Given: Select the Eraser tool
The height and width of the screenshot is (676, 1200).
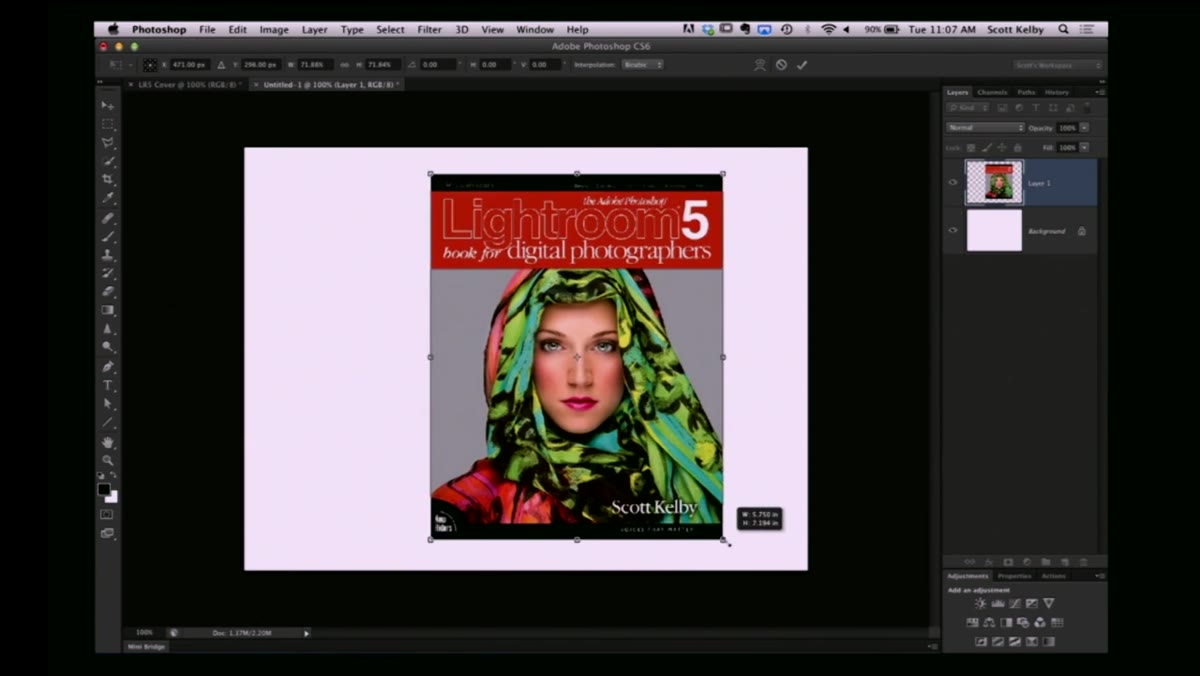Looking at the screenshot, I should 107,291.
